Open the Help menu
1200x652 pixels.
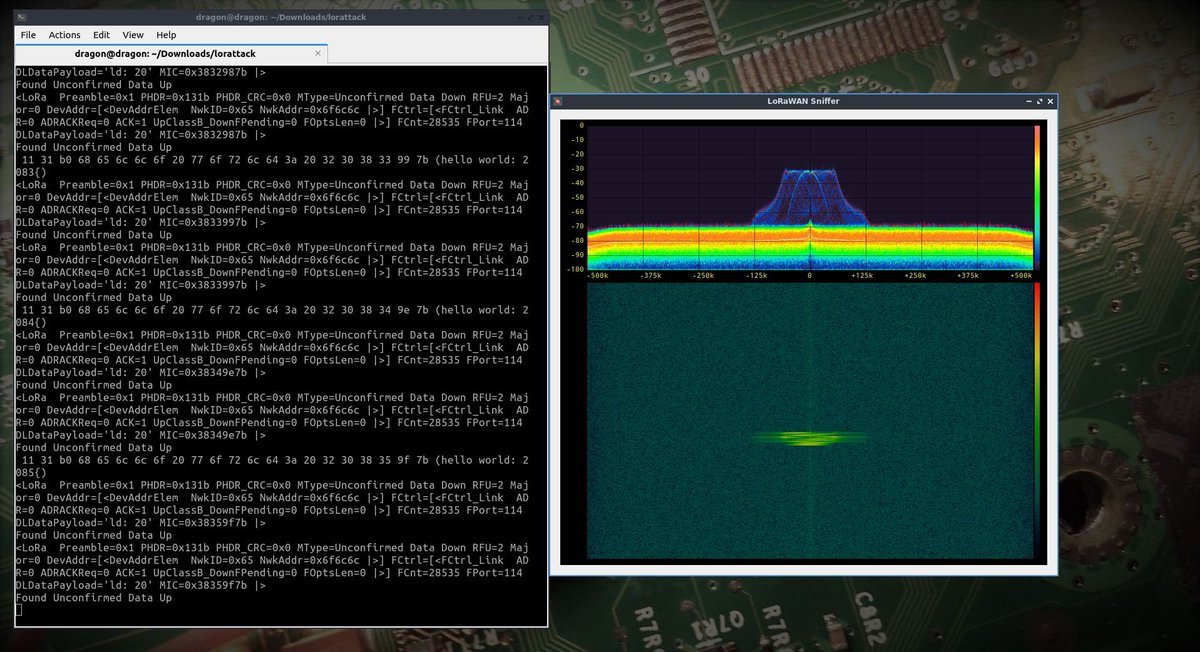[x=166, y=35]
